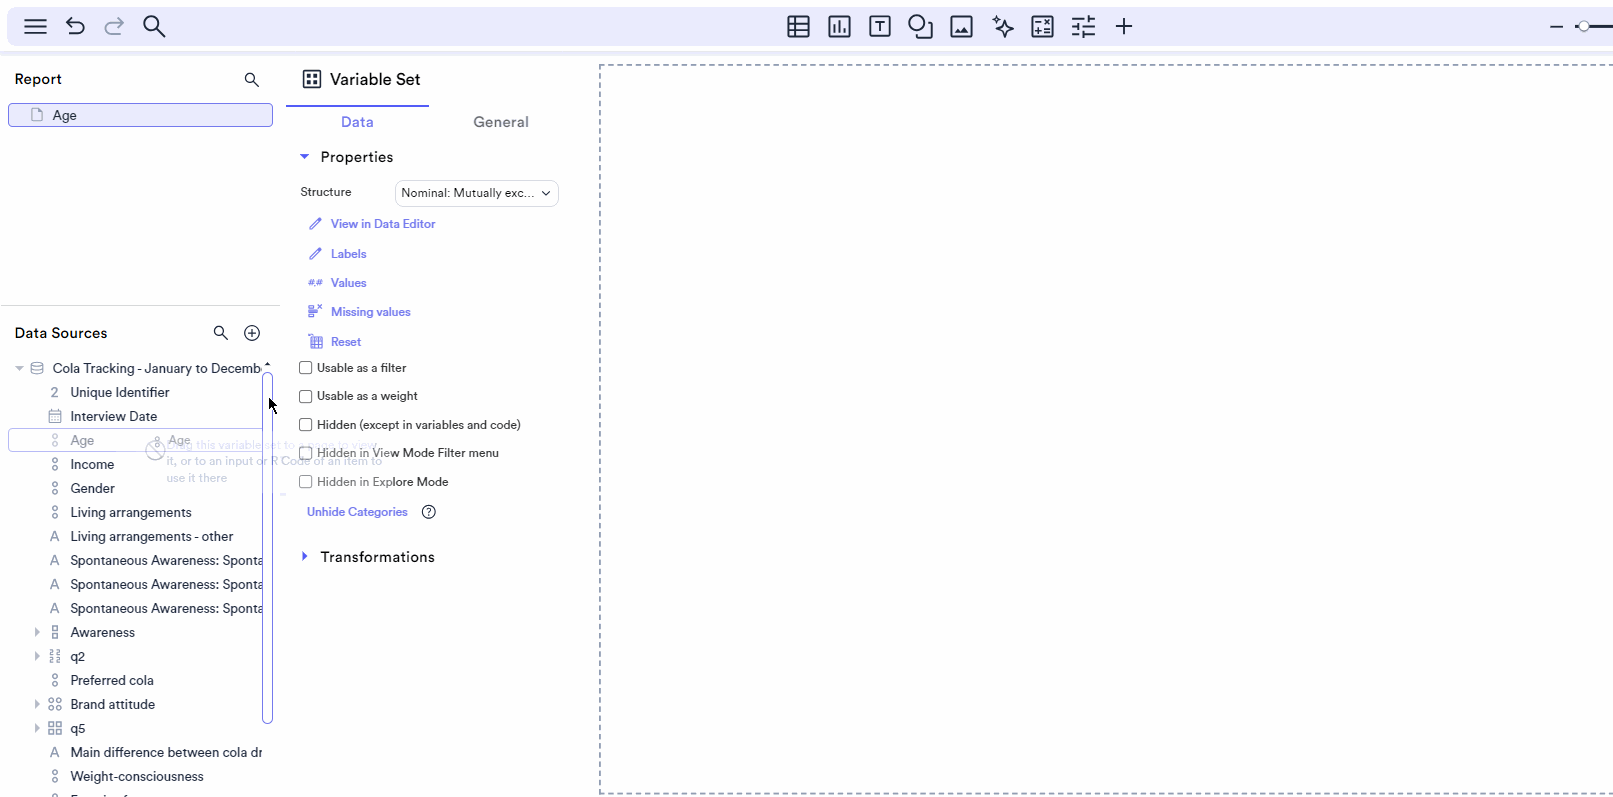Image resolution: width=1613 pixels, height=797 pixels.
Task: Click the Unhide Categories link
Action: tap(357, 512)
